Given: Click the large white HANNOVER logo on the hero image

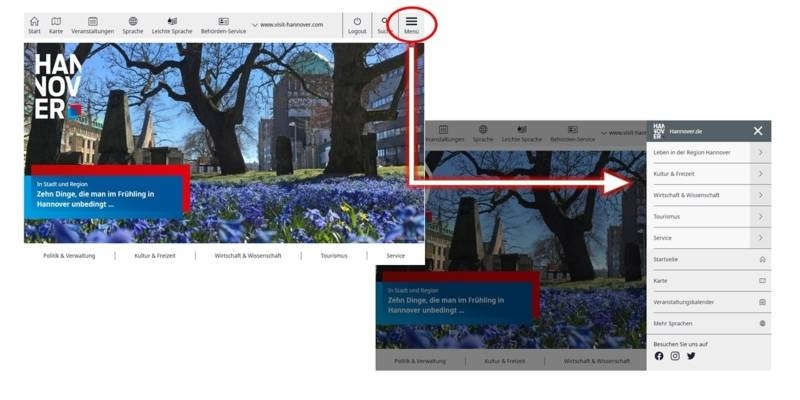Looking at the screenshot, I should coord(58,86).
